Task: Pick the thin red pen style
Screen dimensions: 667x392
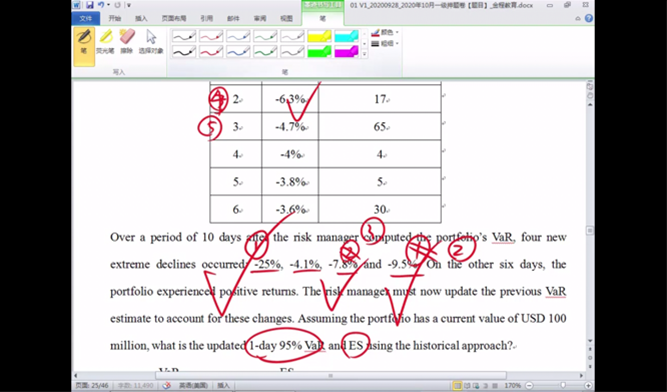Action: [x=211, y=36]
